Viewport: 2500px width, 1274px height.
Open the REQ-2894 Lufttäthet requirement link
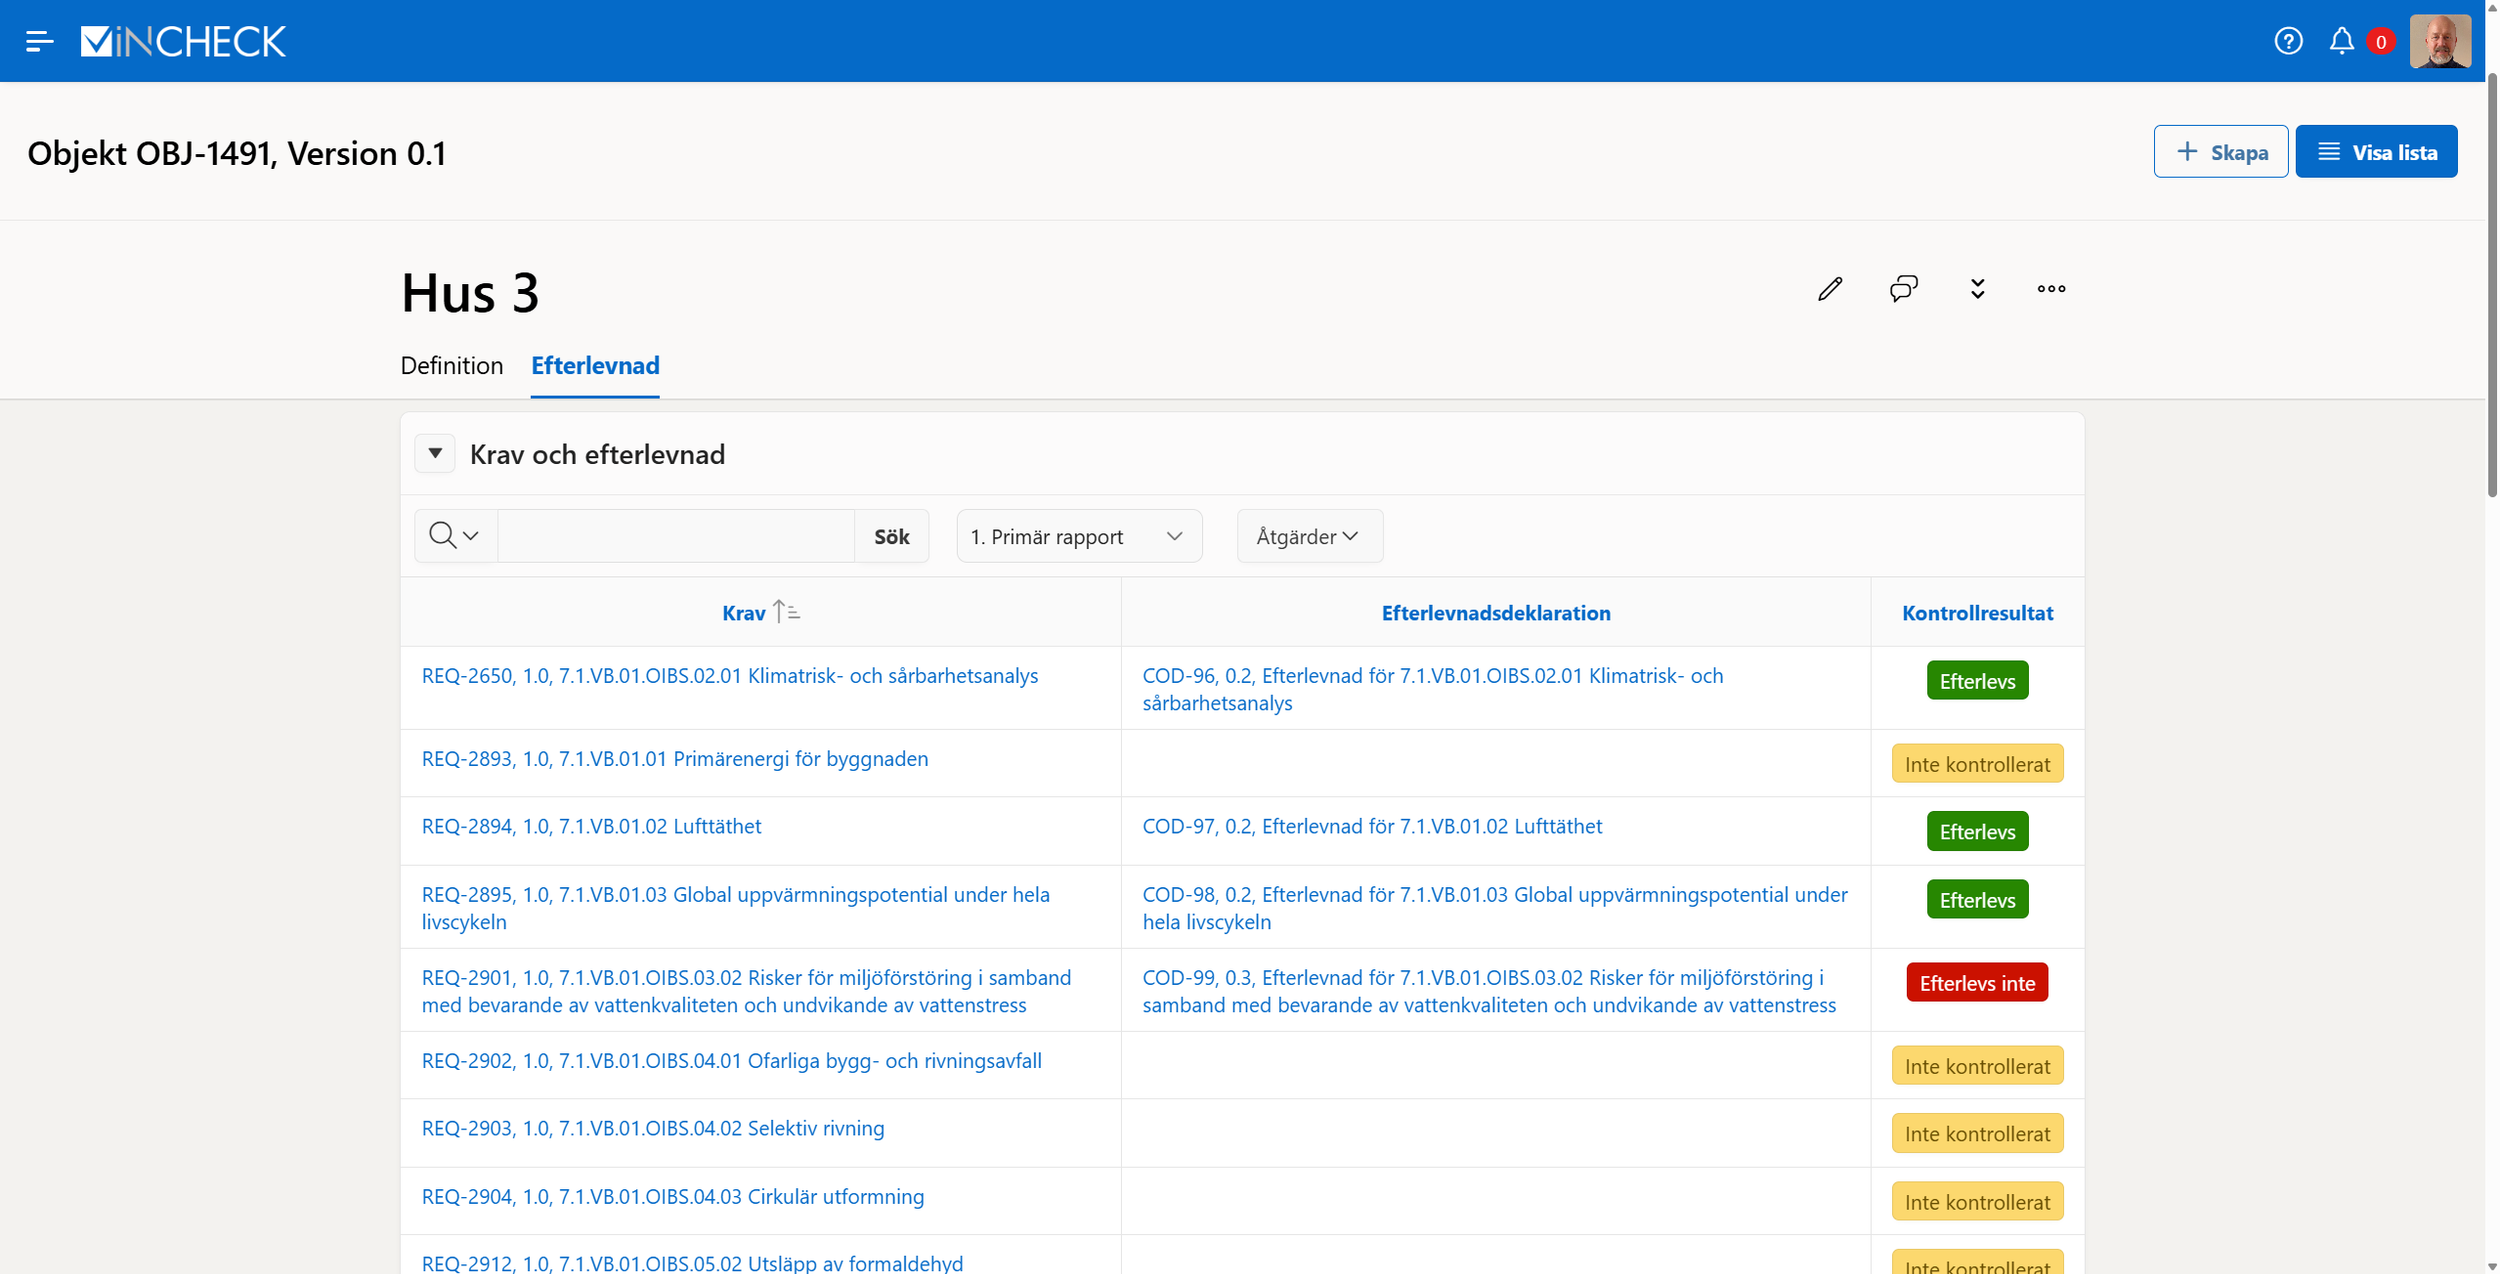coord(591,827)
